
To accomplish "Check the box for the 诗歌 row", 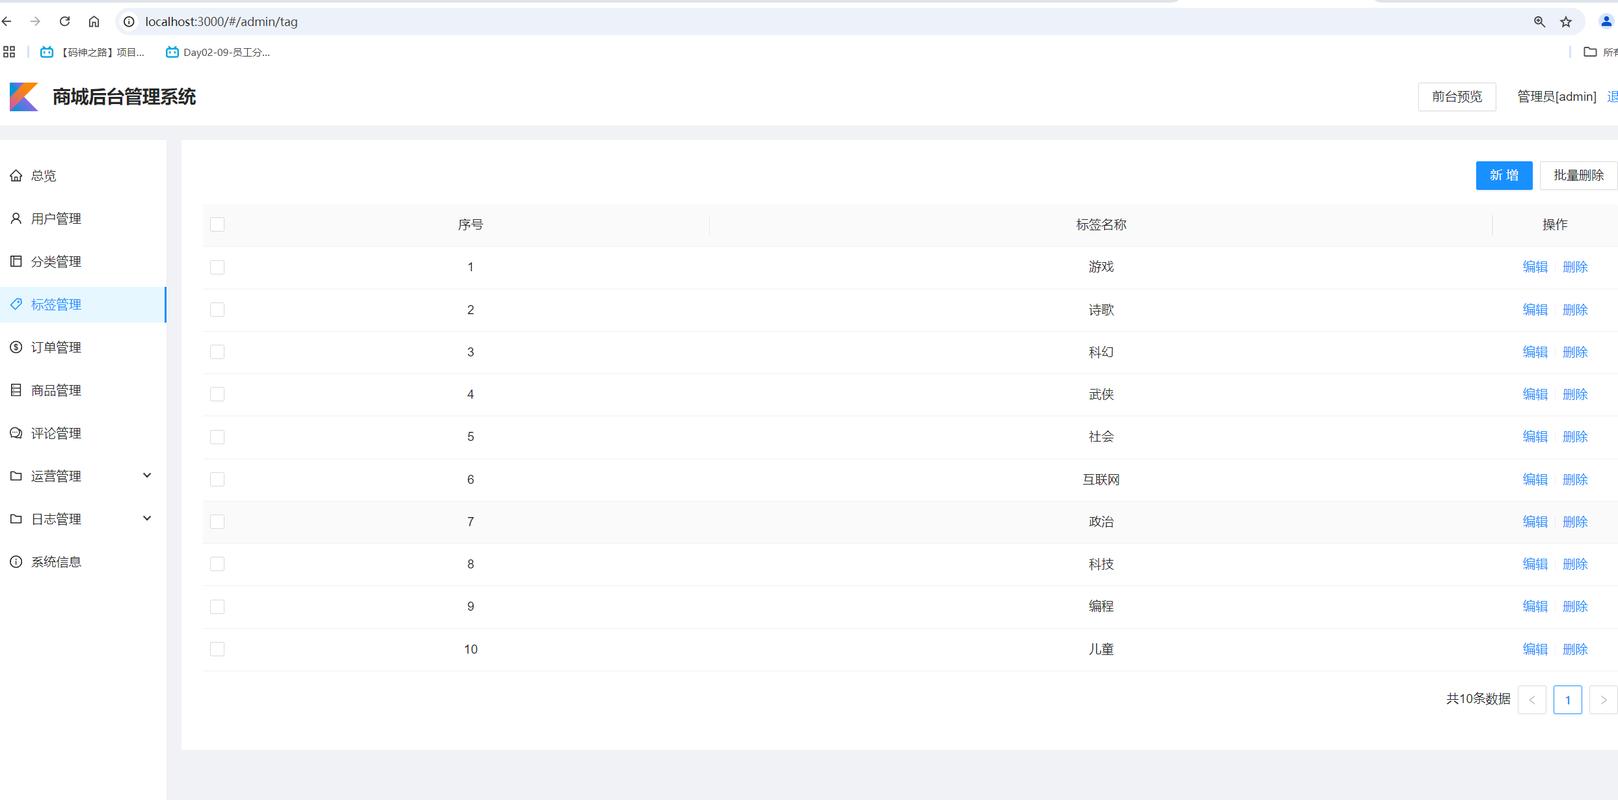I will [x=217, y=310].
